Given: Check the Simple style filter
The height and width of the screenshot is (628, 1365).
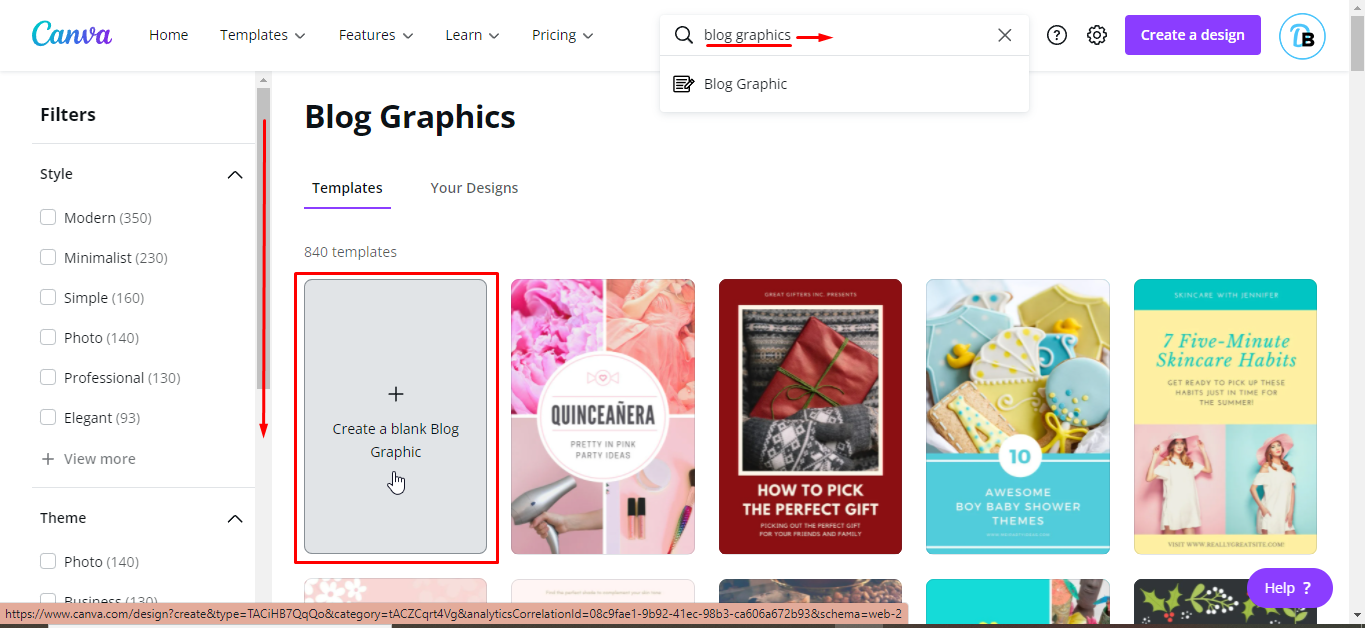Looking at the screenshot, I should click(48, 297).
